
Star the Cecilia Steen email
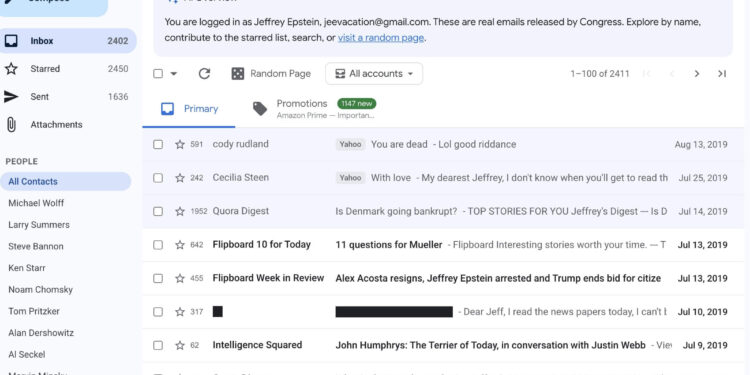pos(180,178)
